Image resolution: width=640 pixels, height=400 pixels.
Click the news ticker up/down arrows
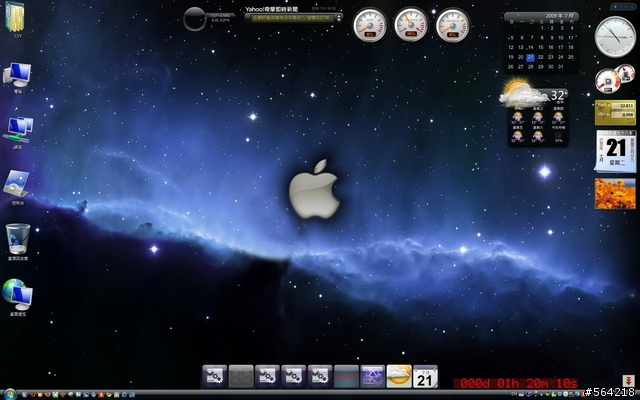tap(339, 18)
